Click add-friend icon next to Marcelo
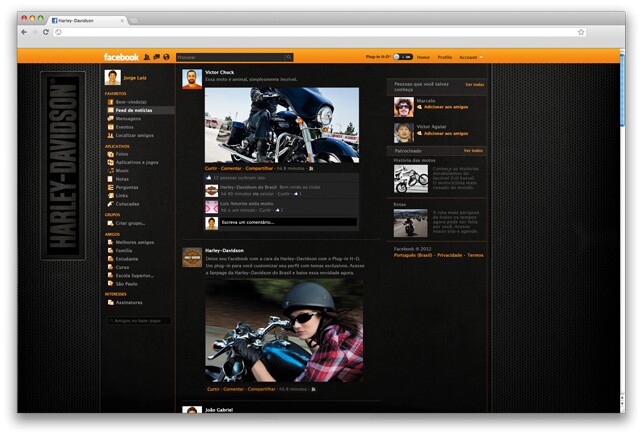Image resolution: width=640 pixels, height=433 pixels. point(419,107)
